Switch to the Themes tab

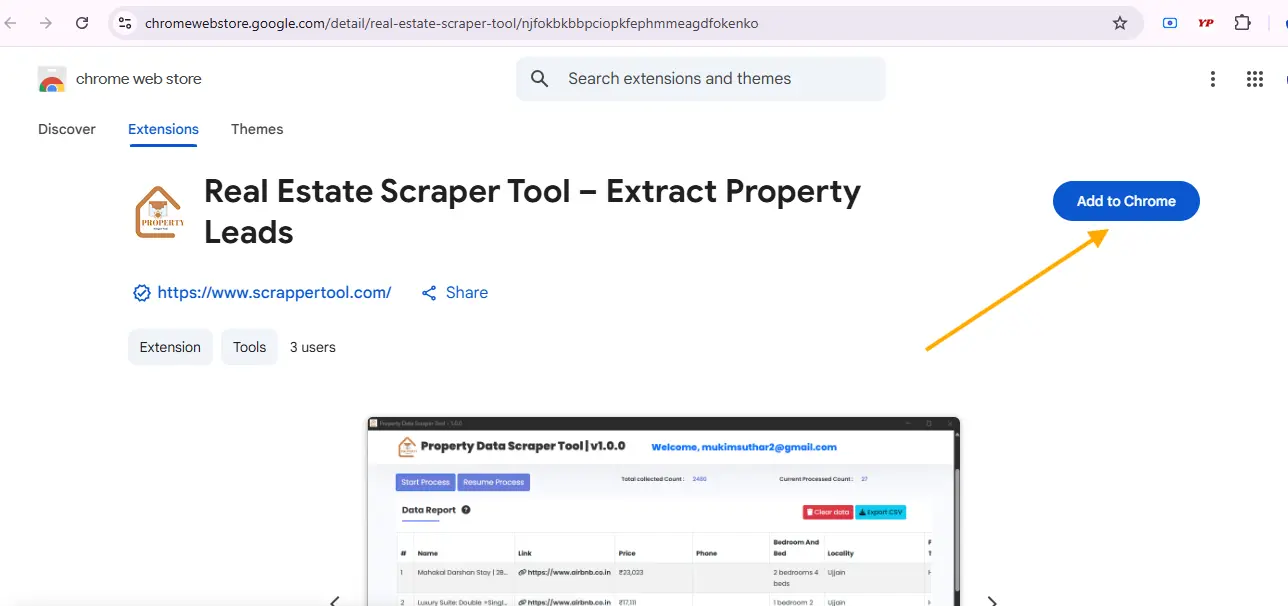(x=257, y=129)
